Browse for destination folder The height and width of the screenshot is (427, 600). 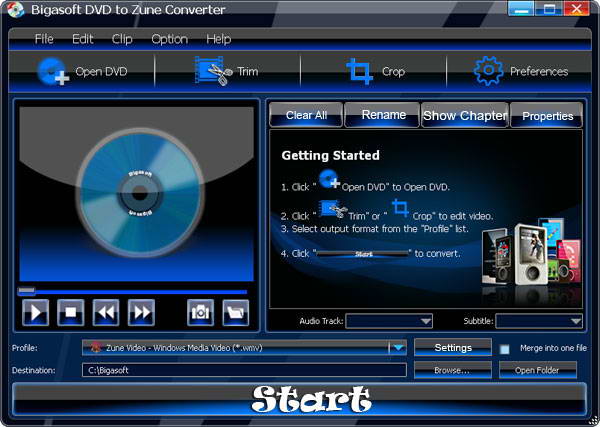453,370
